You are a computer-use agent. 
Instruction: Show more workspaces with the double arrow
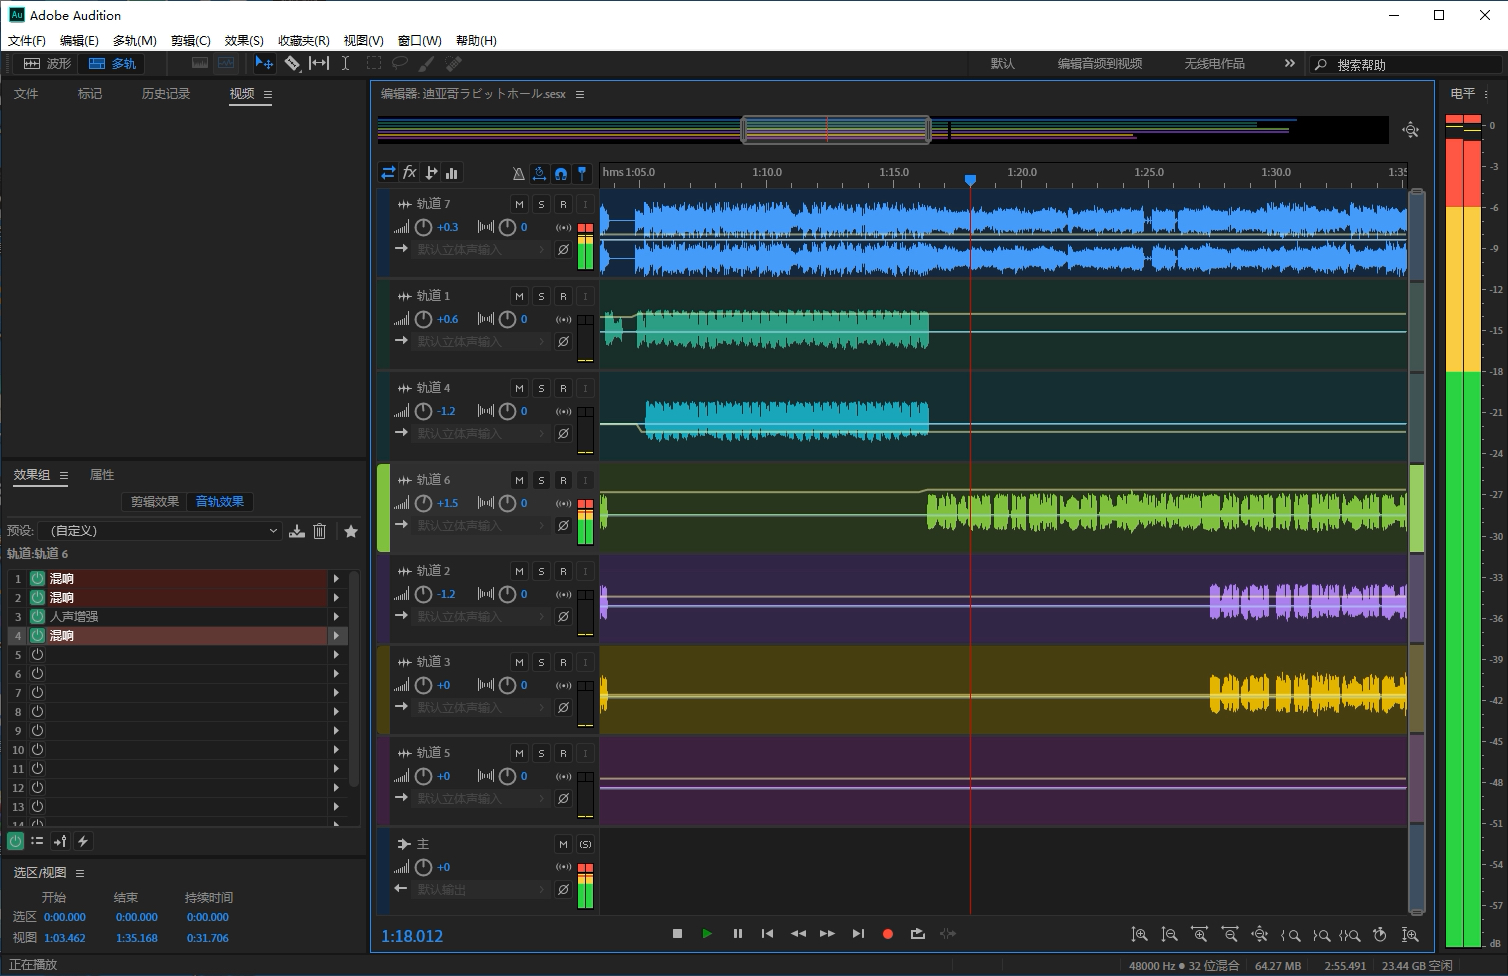(x=1289, y=63)
